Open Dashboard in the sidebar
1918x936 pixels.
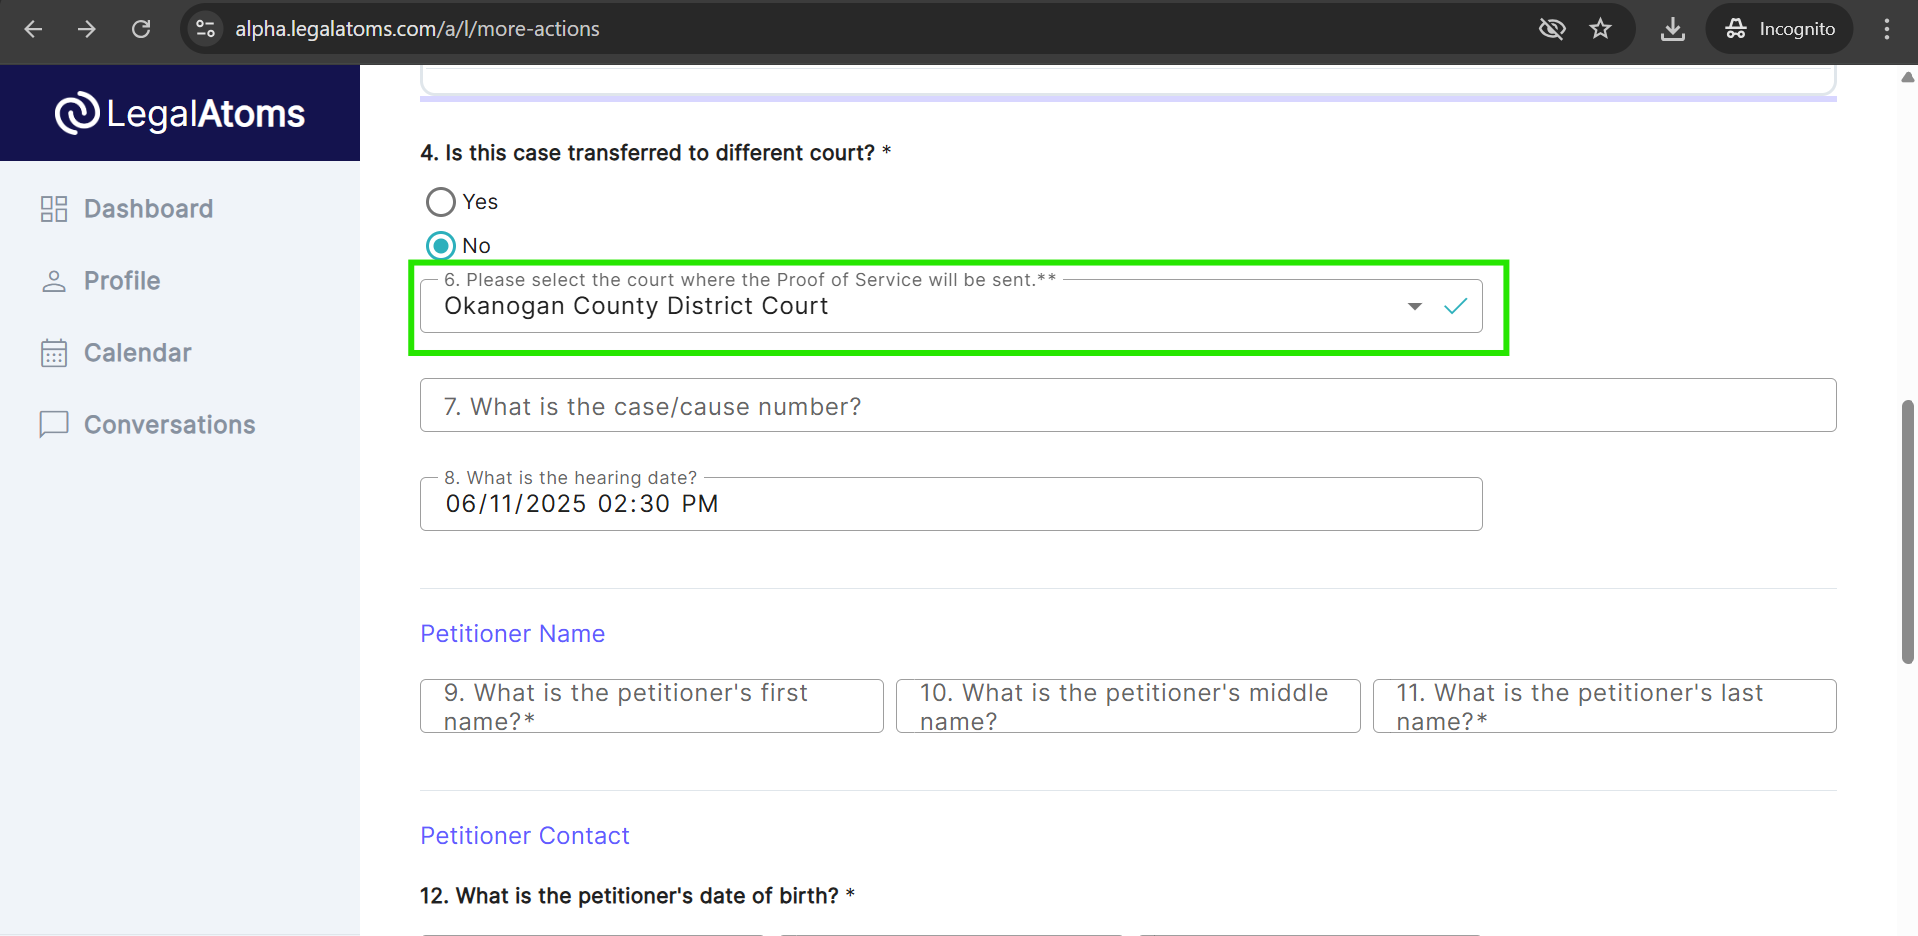click(148, 209)
